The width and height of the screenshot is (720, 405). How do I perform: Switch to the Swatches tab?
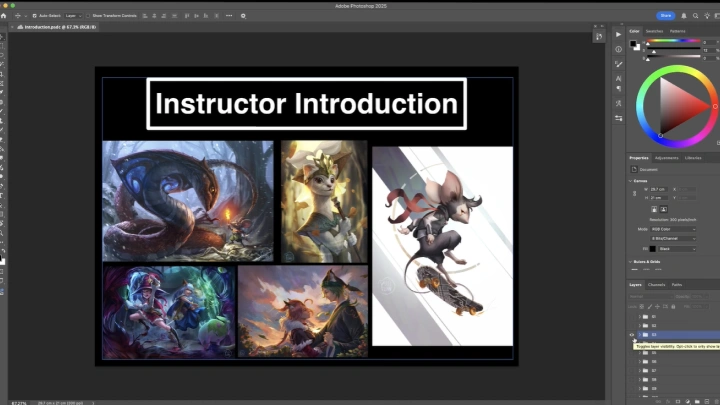coord(654,31)
